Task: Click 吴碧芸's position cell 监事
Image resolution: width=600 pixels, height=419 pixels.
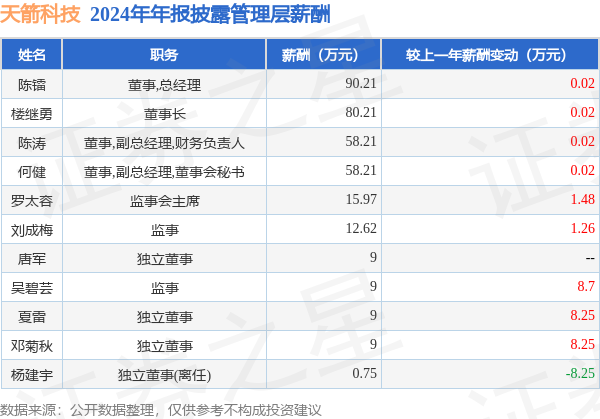Action: tap(165, 288)
